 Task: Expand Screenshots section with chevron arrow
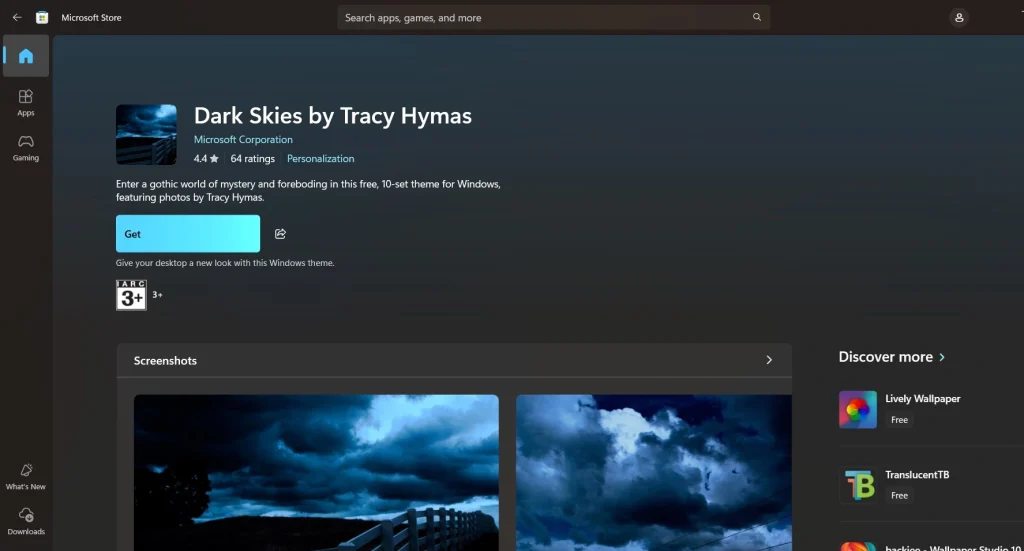(769, 360)
